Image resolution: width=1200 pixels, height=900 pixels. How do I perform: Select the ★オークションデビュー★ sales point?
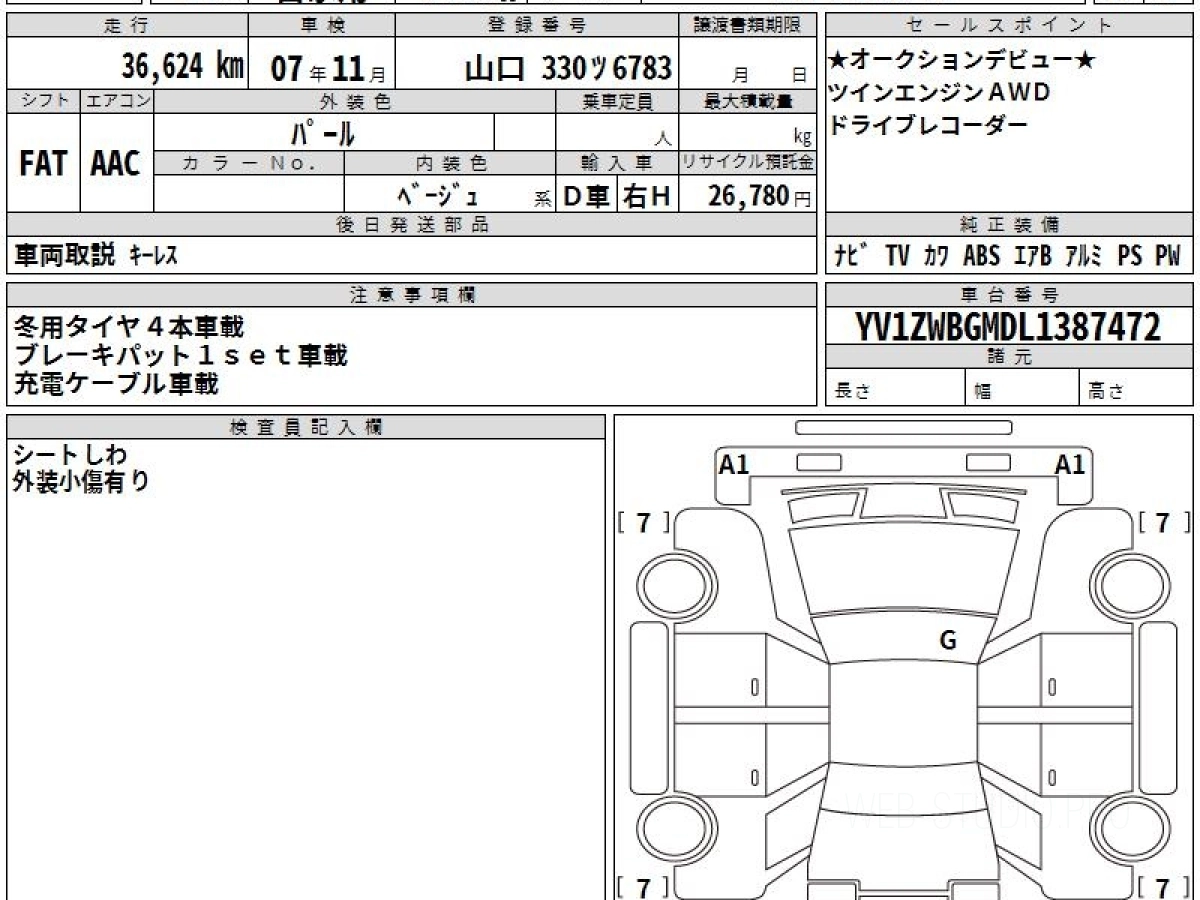962,61
